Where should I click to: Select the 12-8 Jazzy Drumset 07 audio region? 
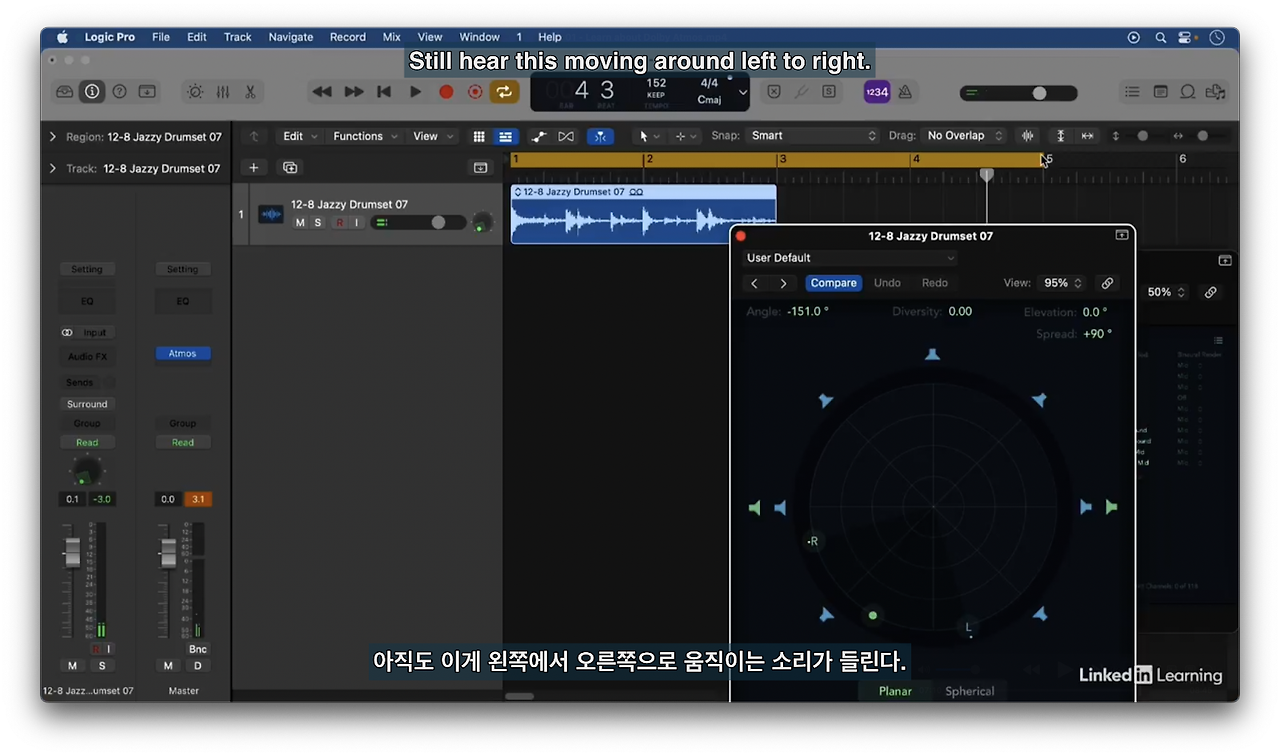[643, 214]
